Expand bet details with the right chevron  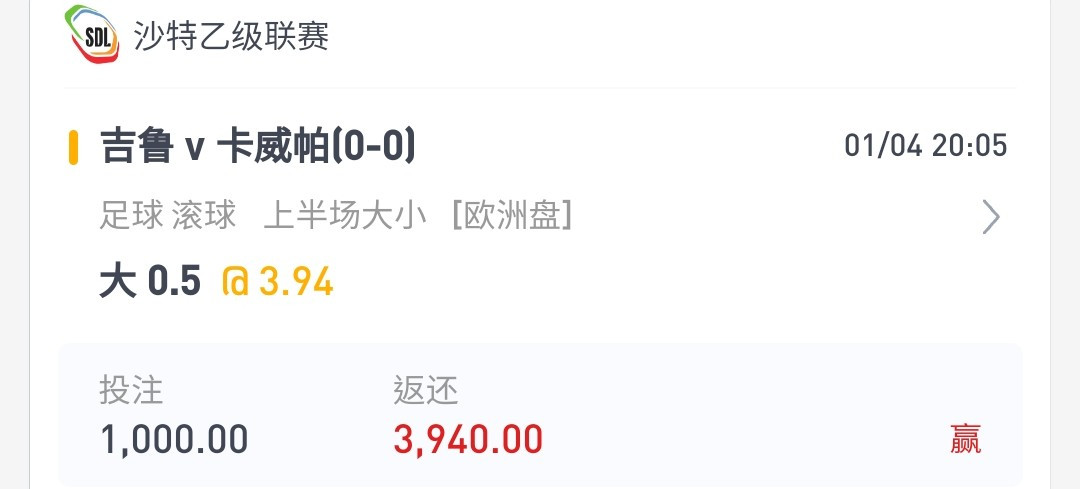point(990,217)
